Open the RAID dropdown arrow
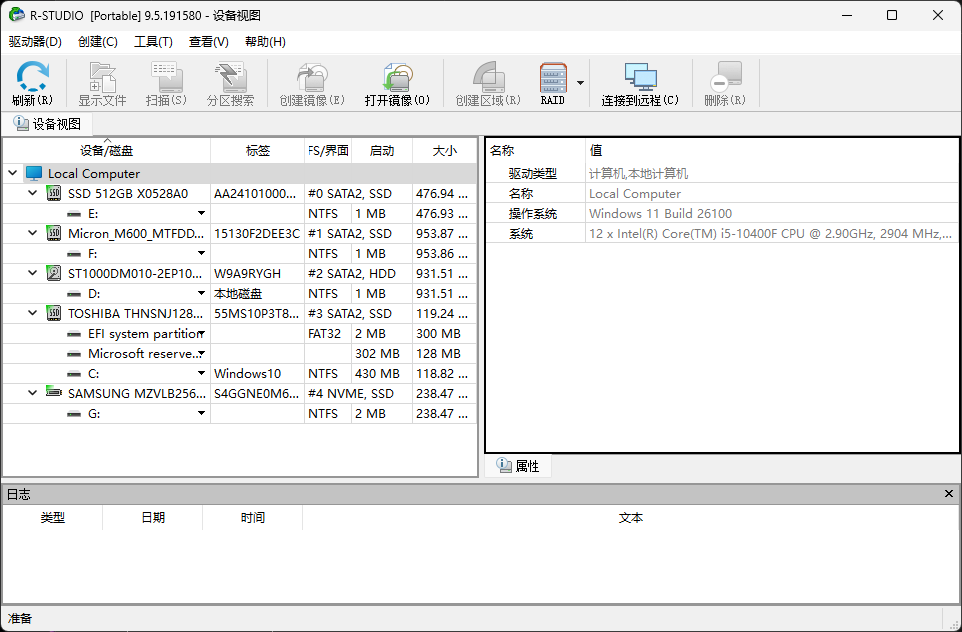This screenshot has height=632, width=962. click(580, 83)
